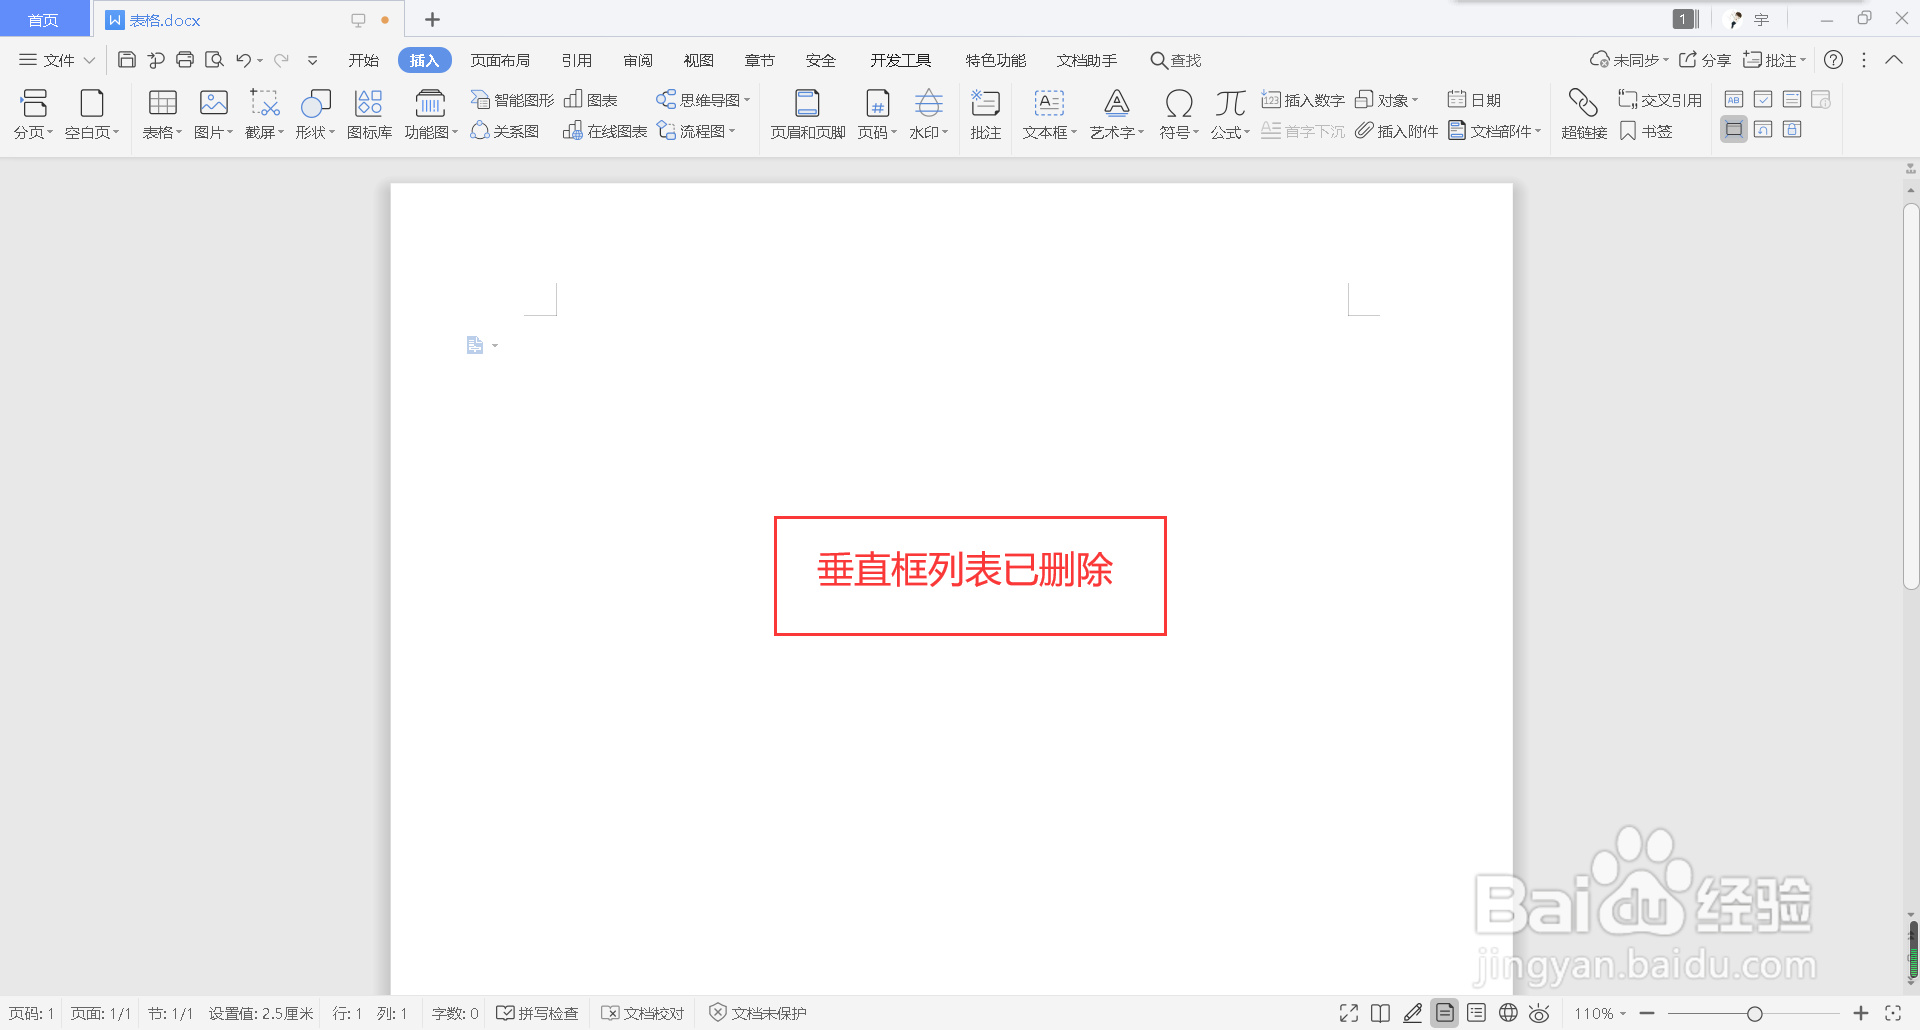Screen dimensions: 1920x1030
Task: Click the 未同步 sync status button
Action: coord(1629,60)
